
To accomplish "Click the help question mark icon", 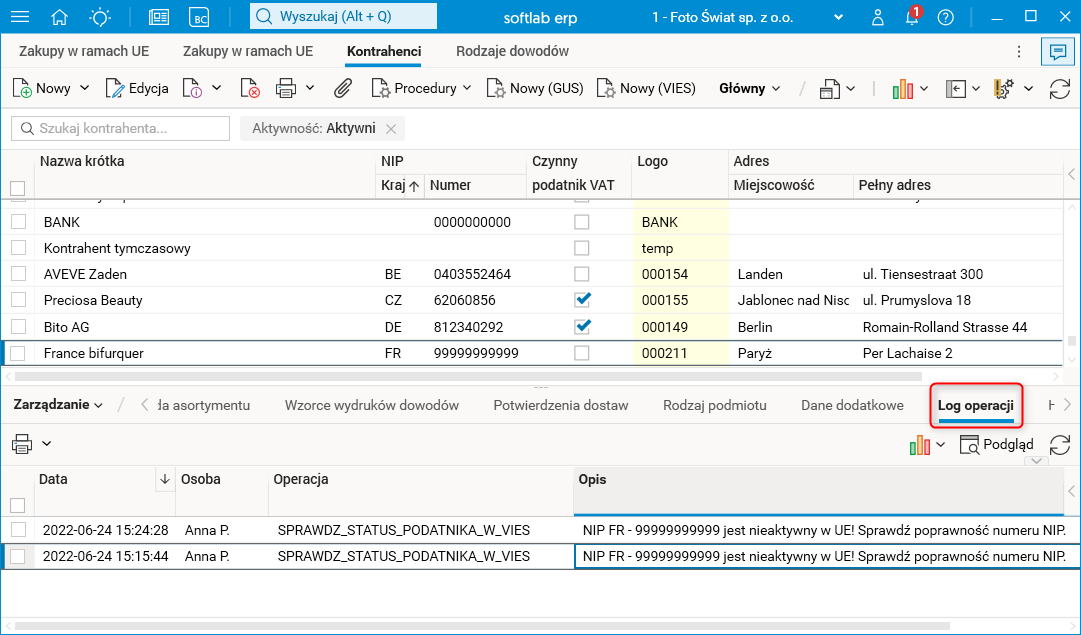I will click(x=945, y=17).
